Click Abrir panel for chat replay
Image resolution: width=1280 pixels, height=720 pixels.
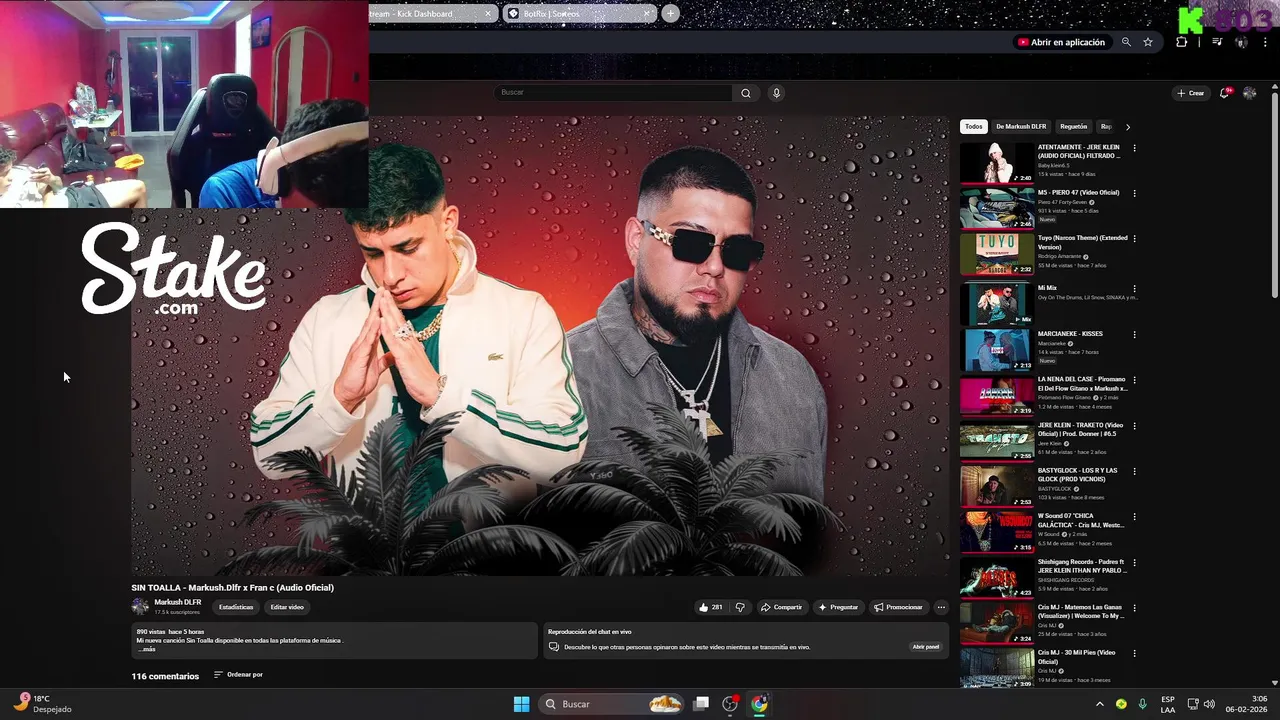tap(925, 647)
